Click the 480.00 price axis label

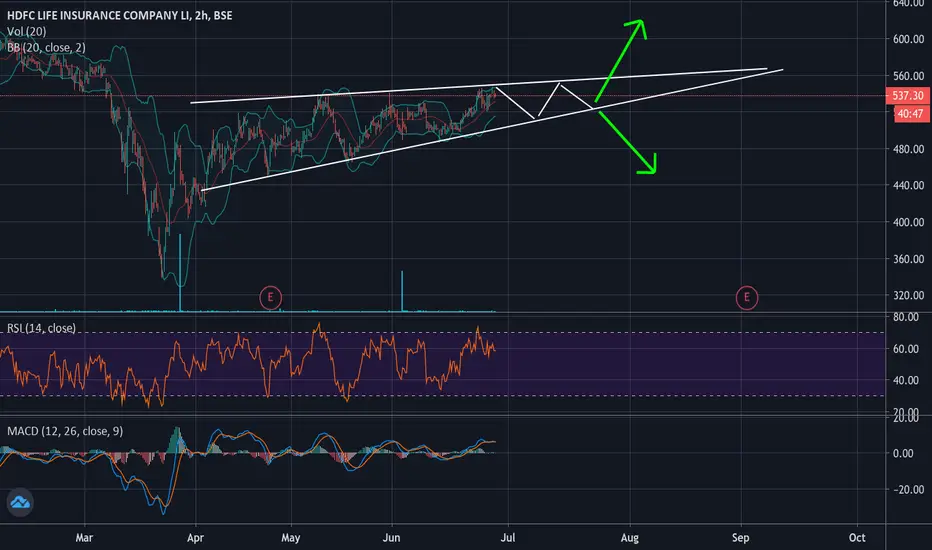pyautogui.click(x=908, y=149)
